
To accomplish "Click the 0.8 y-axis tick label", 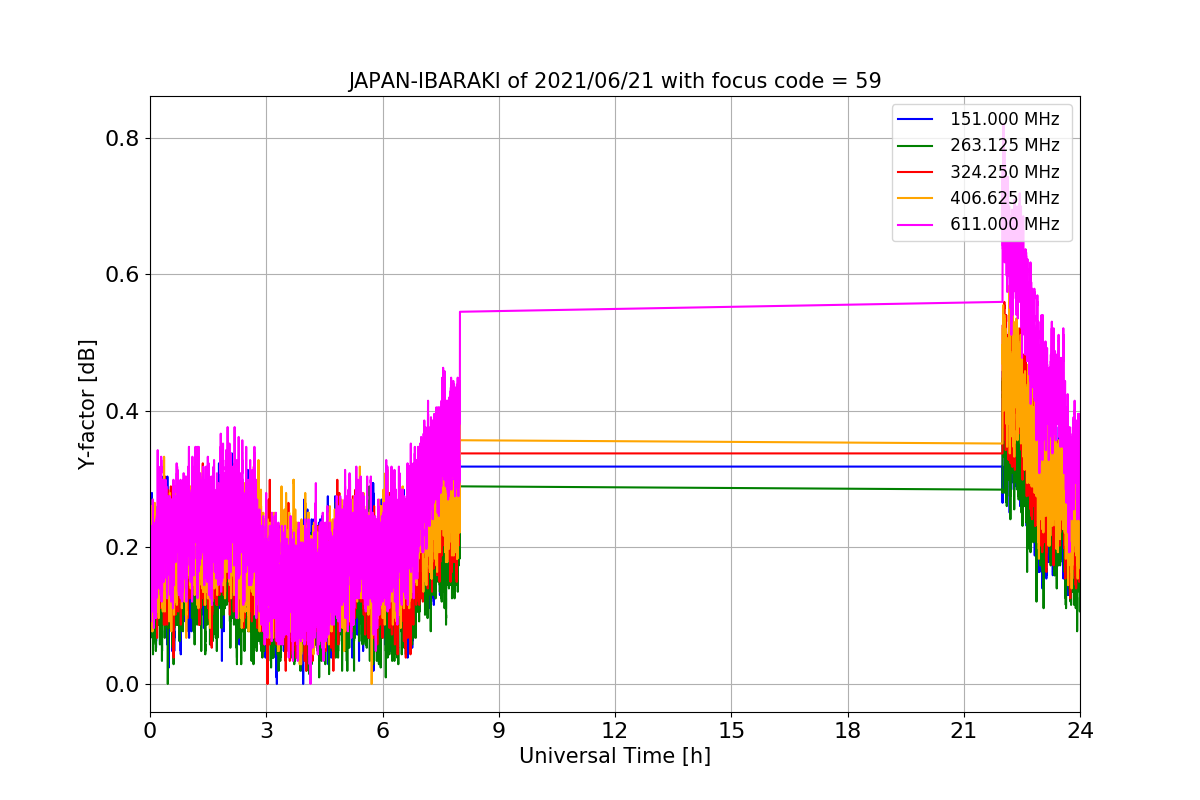I will coord(122,138).
